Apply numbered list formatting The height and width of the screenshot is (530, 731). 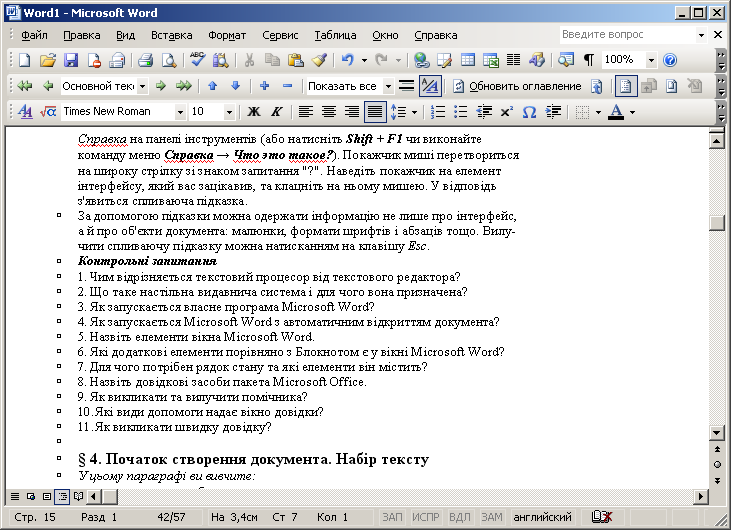coord(438,112)
